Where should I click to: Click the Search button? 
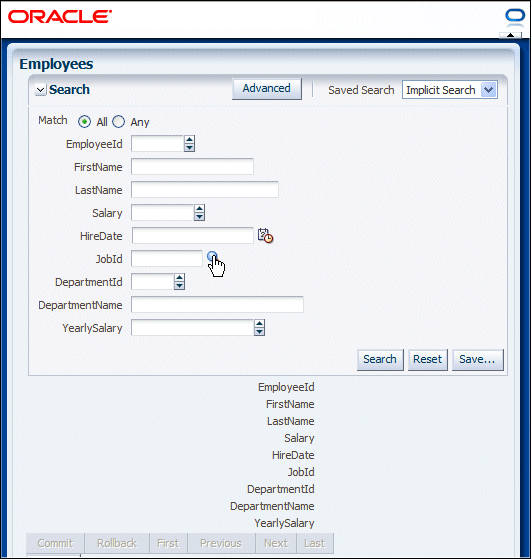click(380, 359)
